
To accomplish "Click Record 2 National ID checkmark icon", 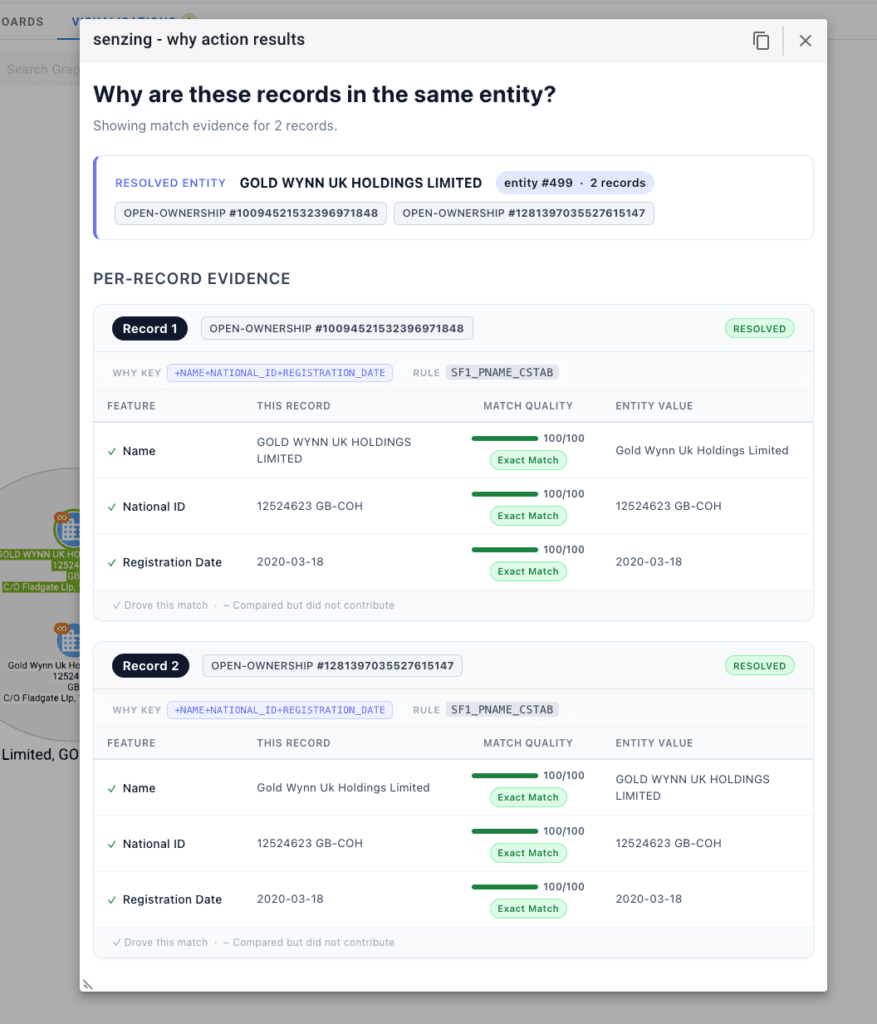I will pyautogui.click(x=112, y=844).
